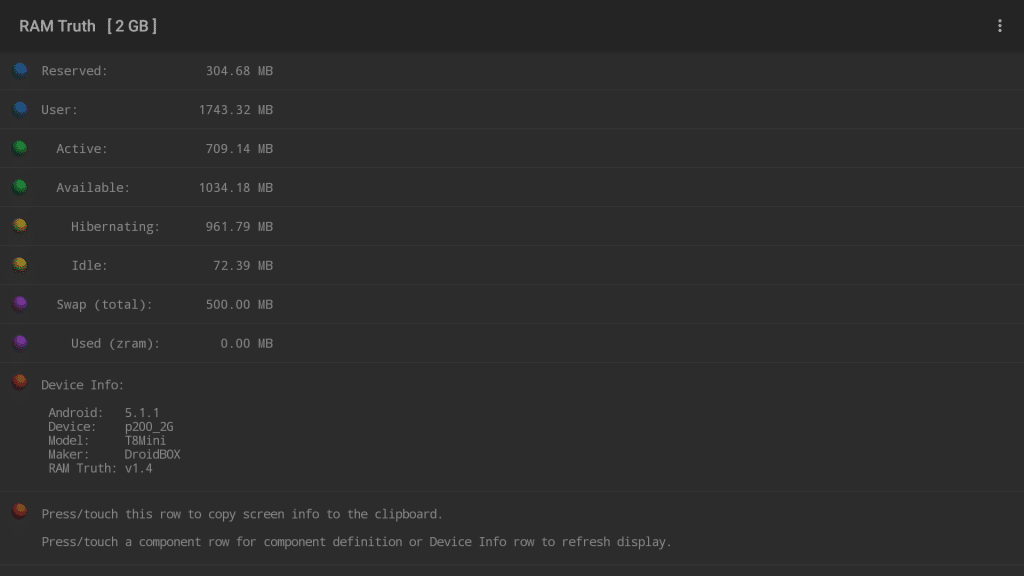Select the User label
Screen dimensions: 1024x576
coord(59,110)
